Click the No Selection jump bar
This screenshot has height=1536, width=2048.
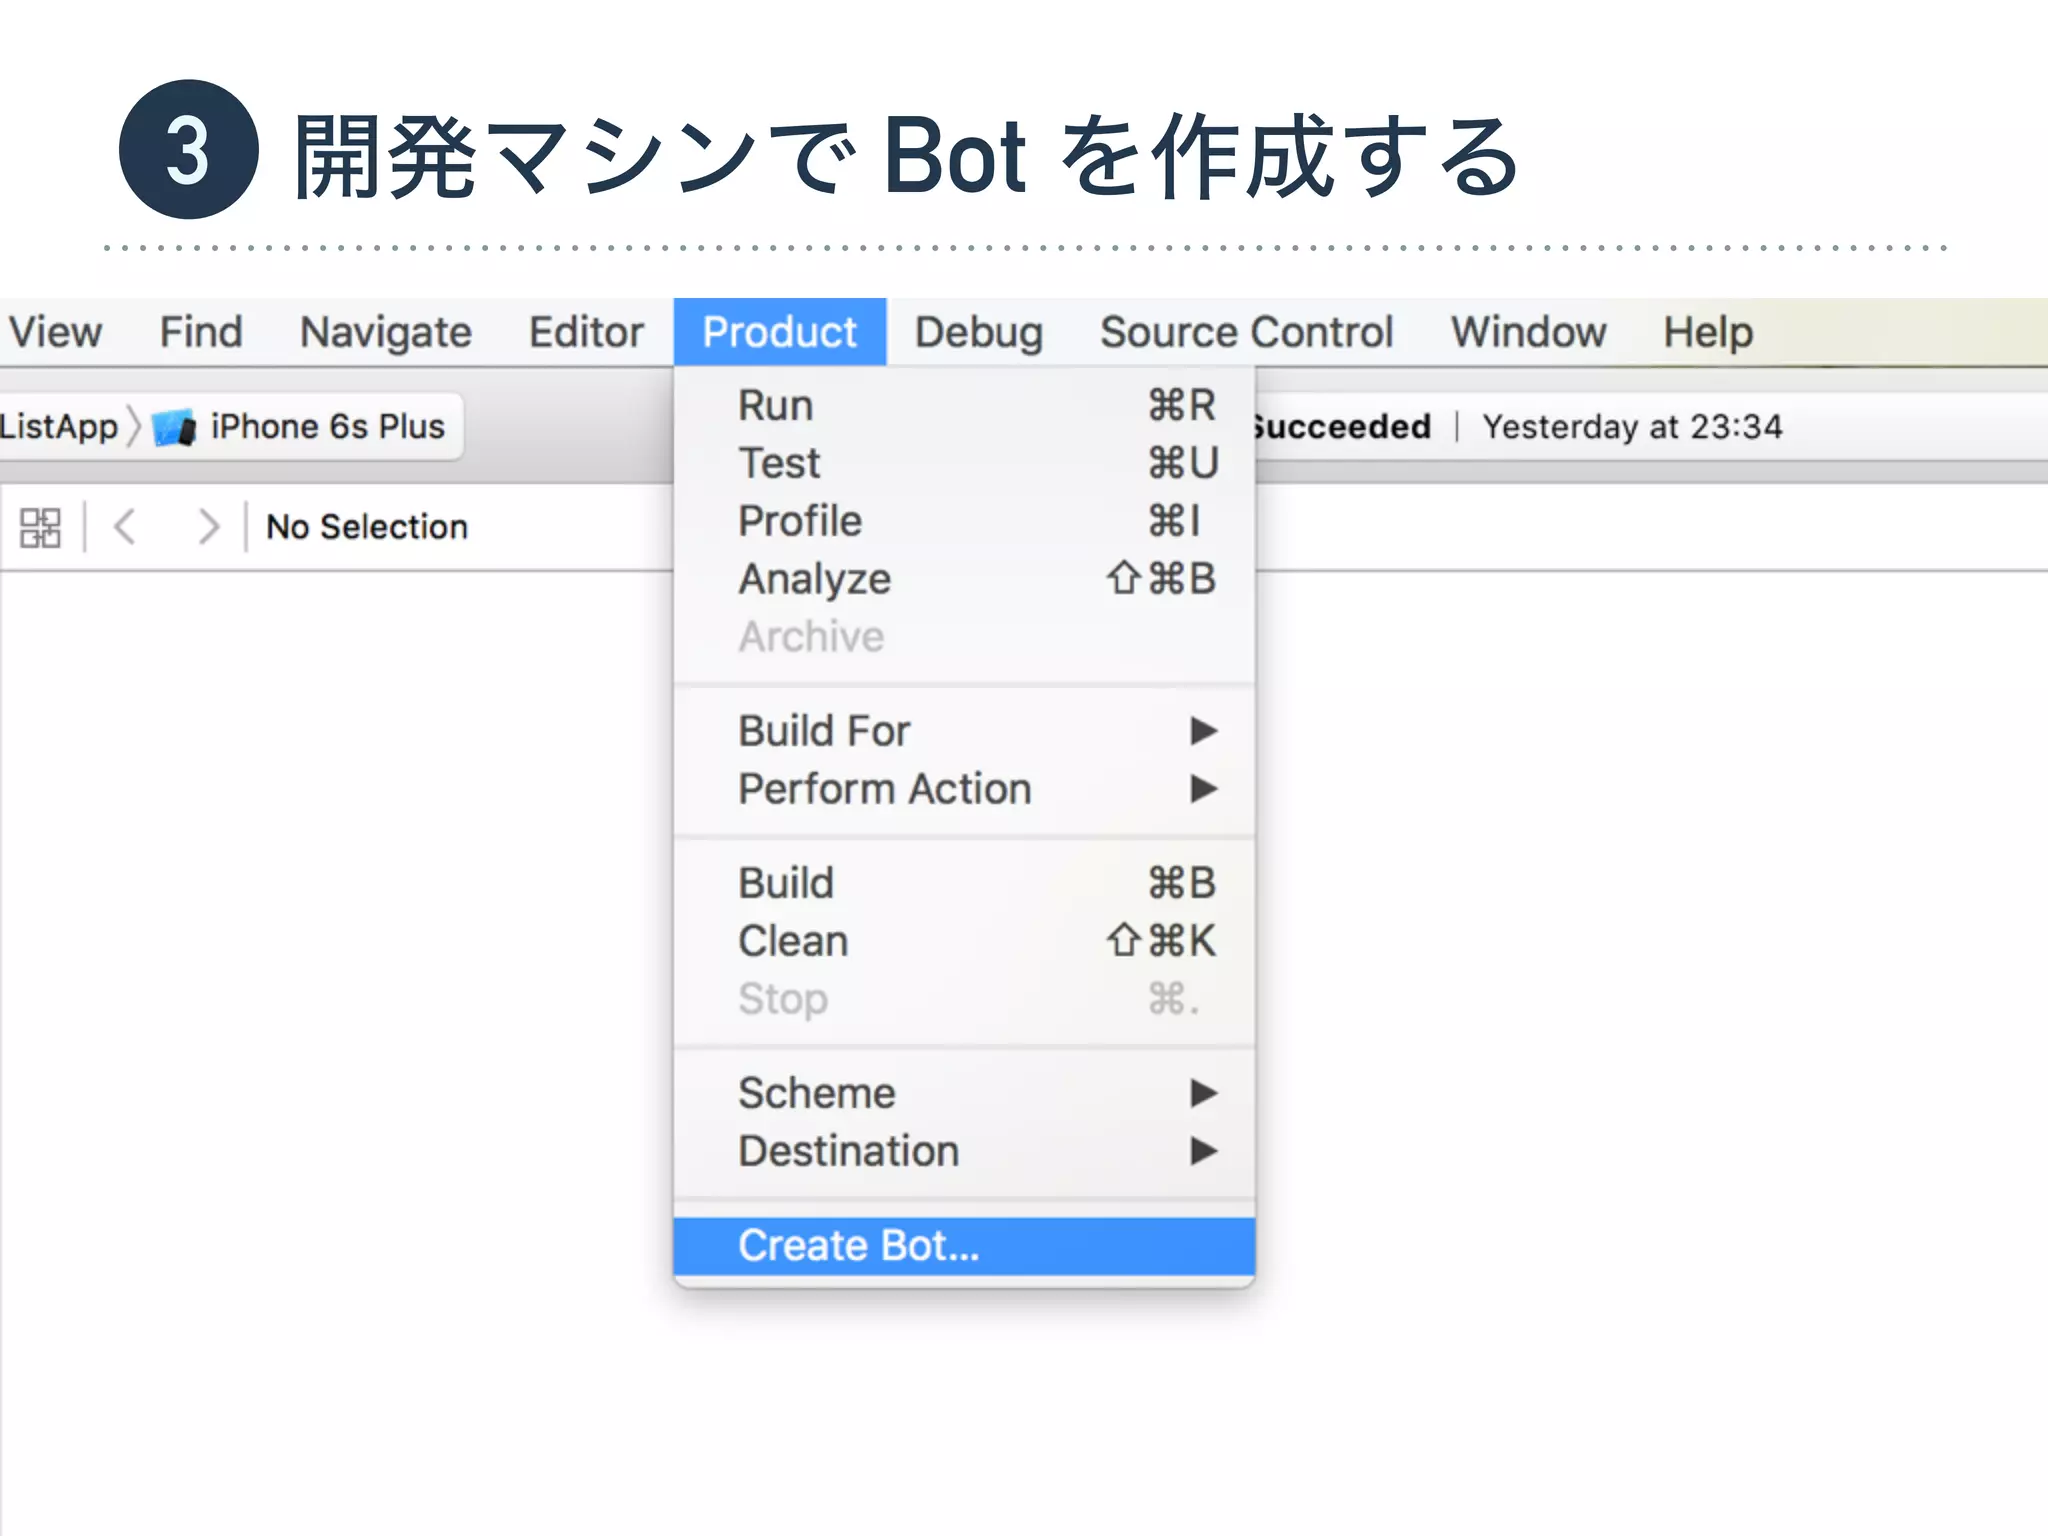tap(367, 527)
